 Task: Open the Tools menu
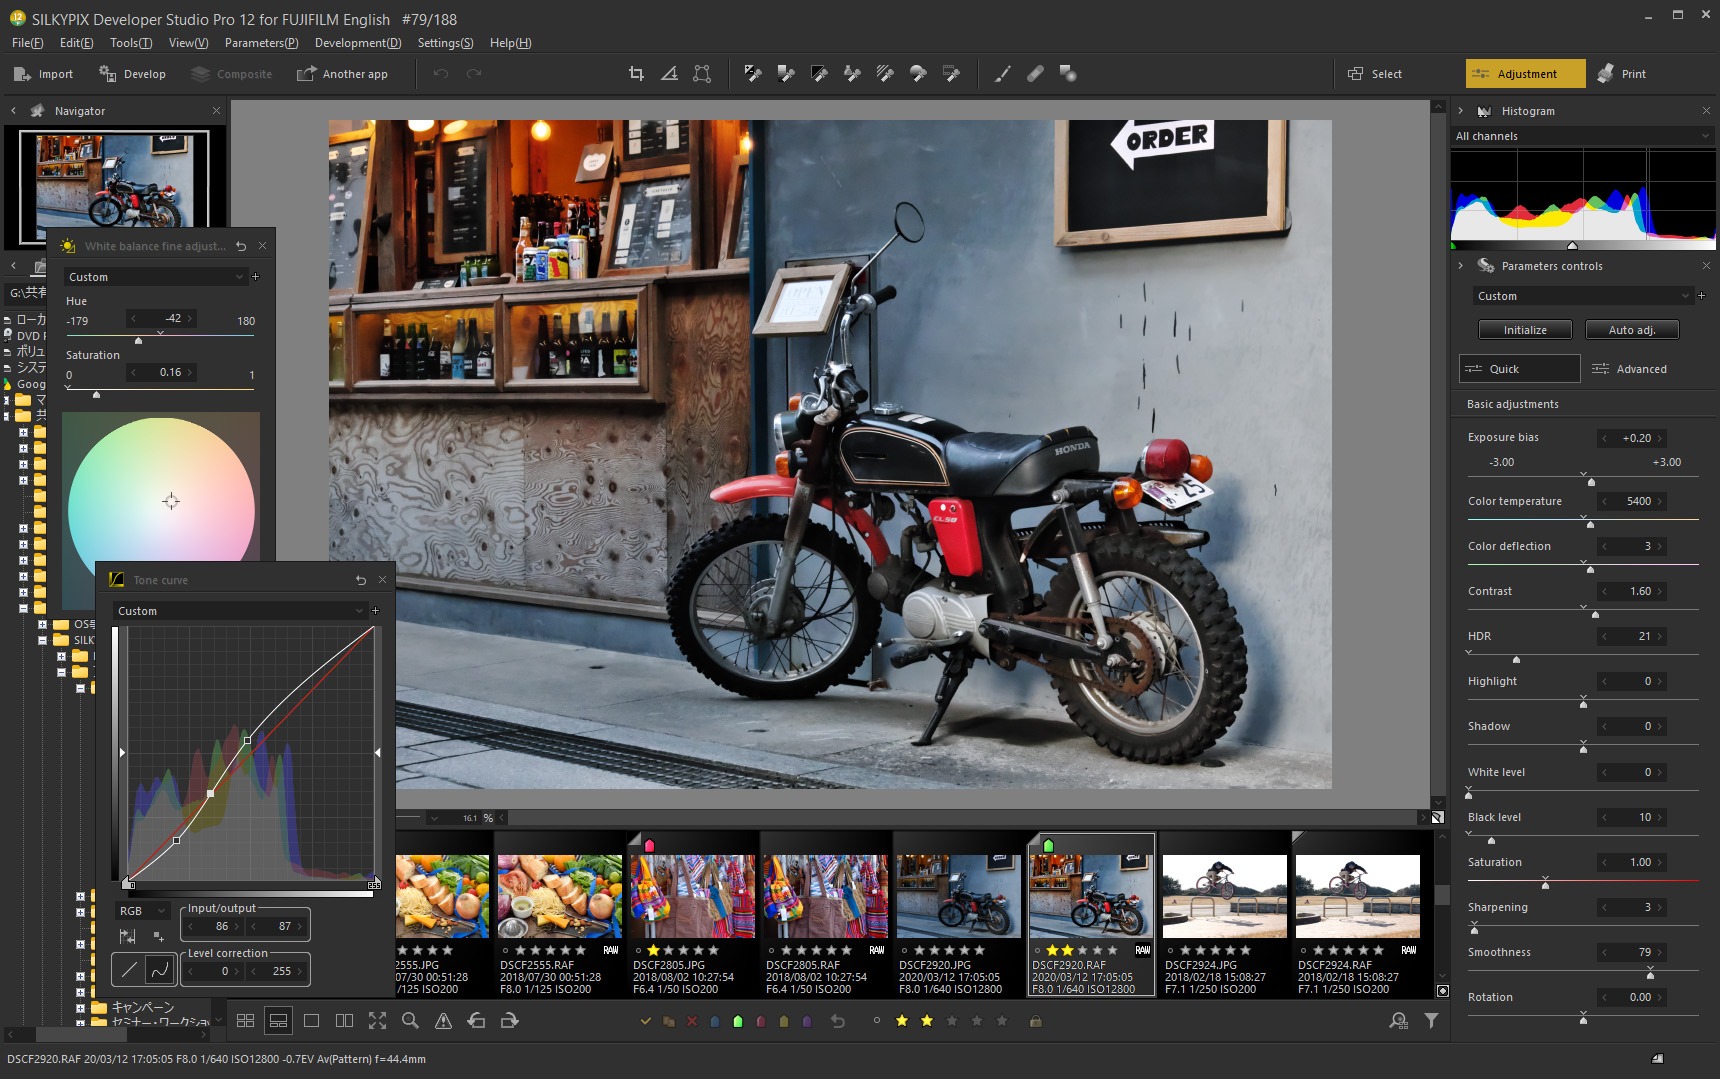coord(131,43)
